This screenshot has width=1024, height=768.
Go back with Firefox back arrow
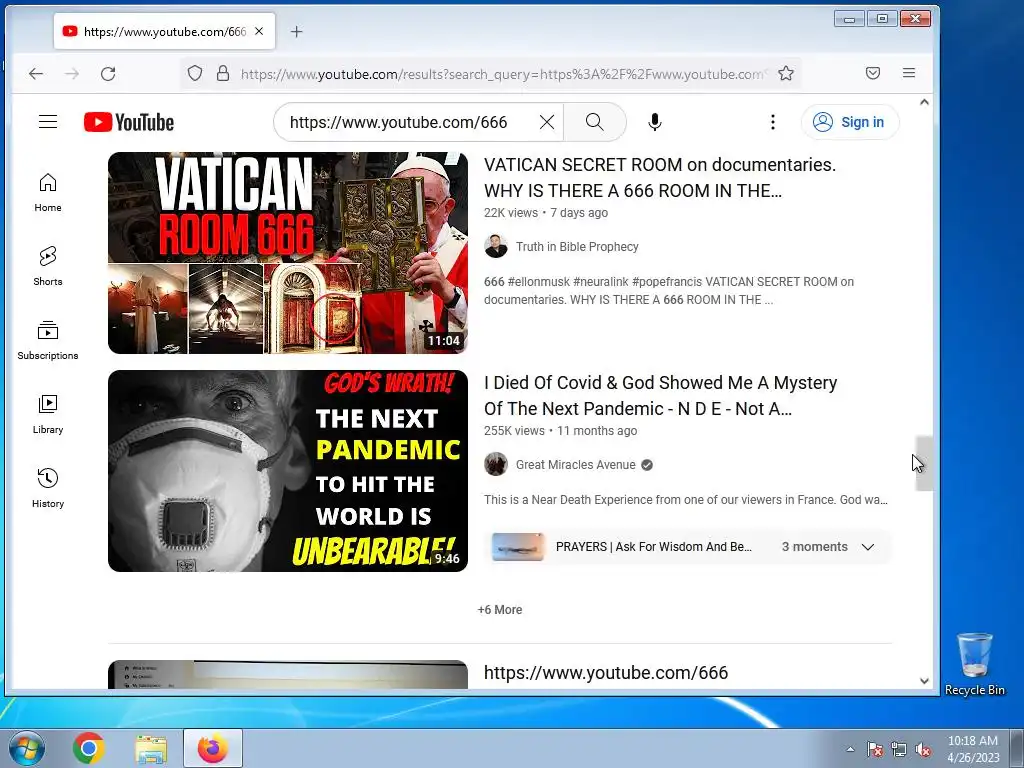[x=36, y=74]
